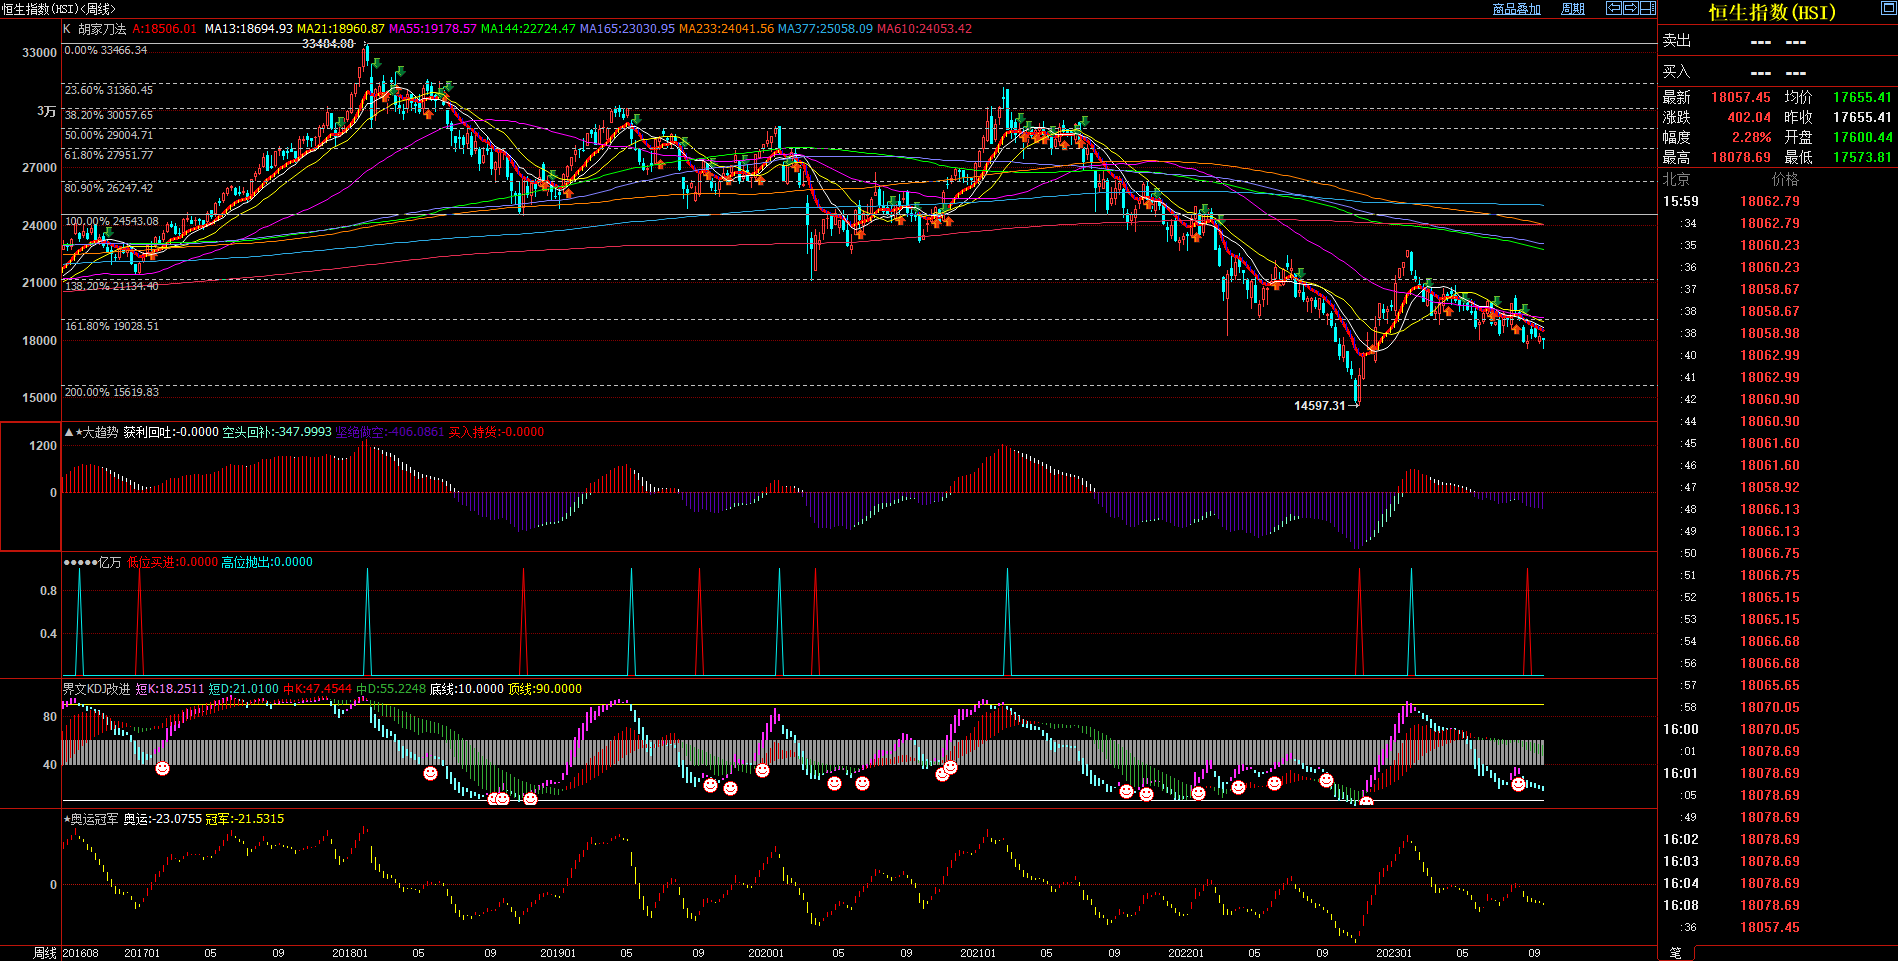Select the 大趋势 panel's Y-axis box
Screen dimensions: 1898x961
coord(30,486)
